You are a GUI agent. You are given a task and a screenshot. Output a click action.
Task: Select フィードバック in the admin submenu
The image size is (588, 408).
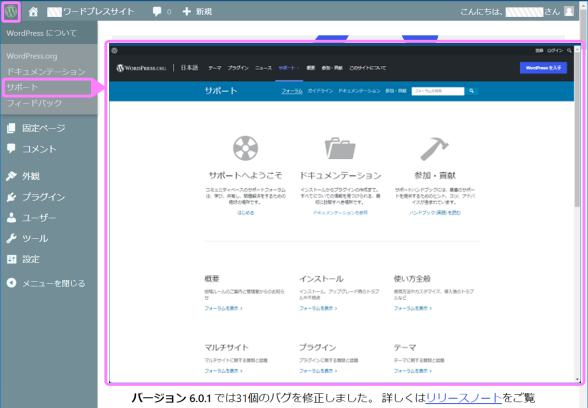(34, 103)
